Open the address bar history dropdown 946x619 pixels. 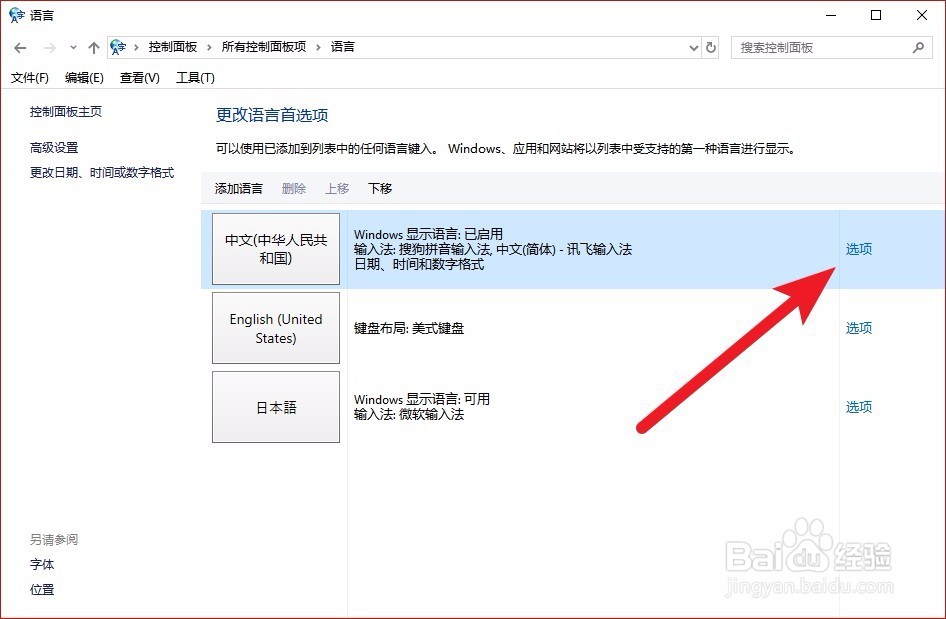693,46
